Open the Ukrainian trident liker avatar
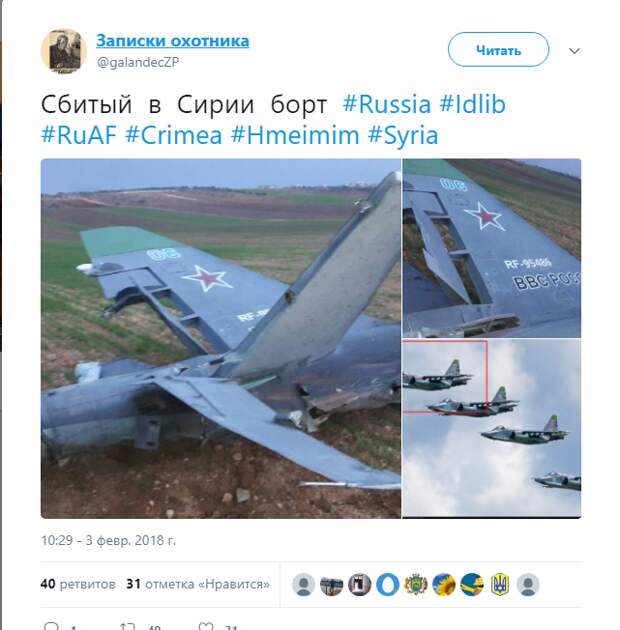The image size is (620, 630). pos(499,585)
